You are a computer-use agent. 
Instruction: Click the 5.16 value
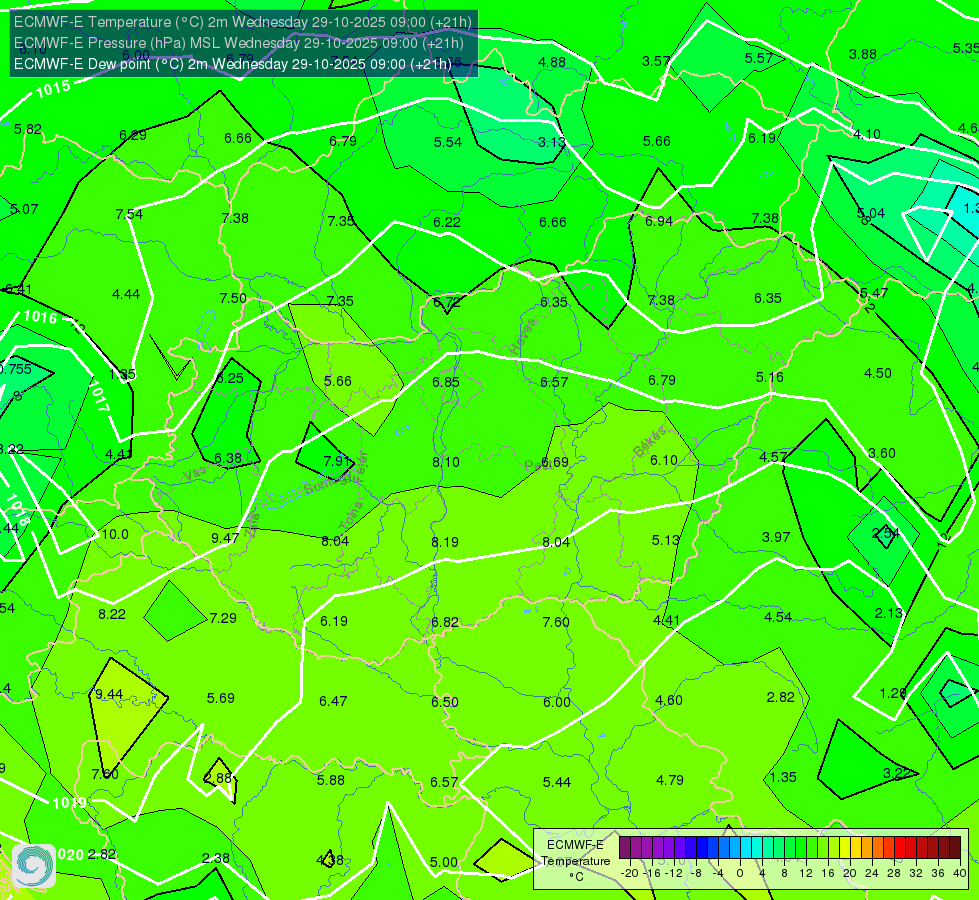tap(769, 377)
